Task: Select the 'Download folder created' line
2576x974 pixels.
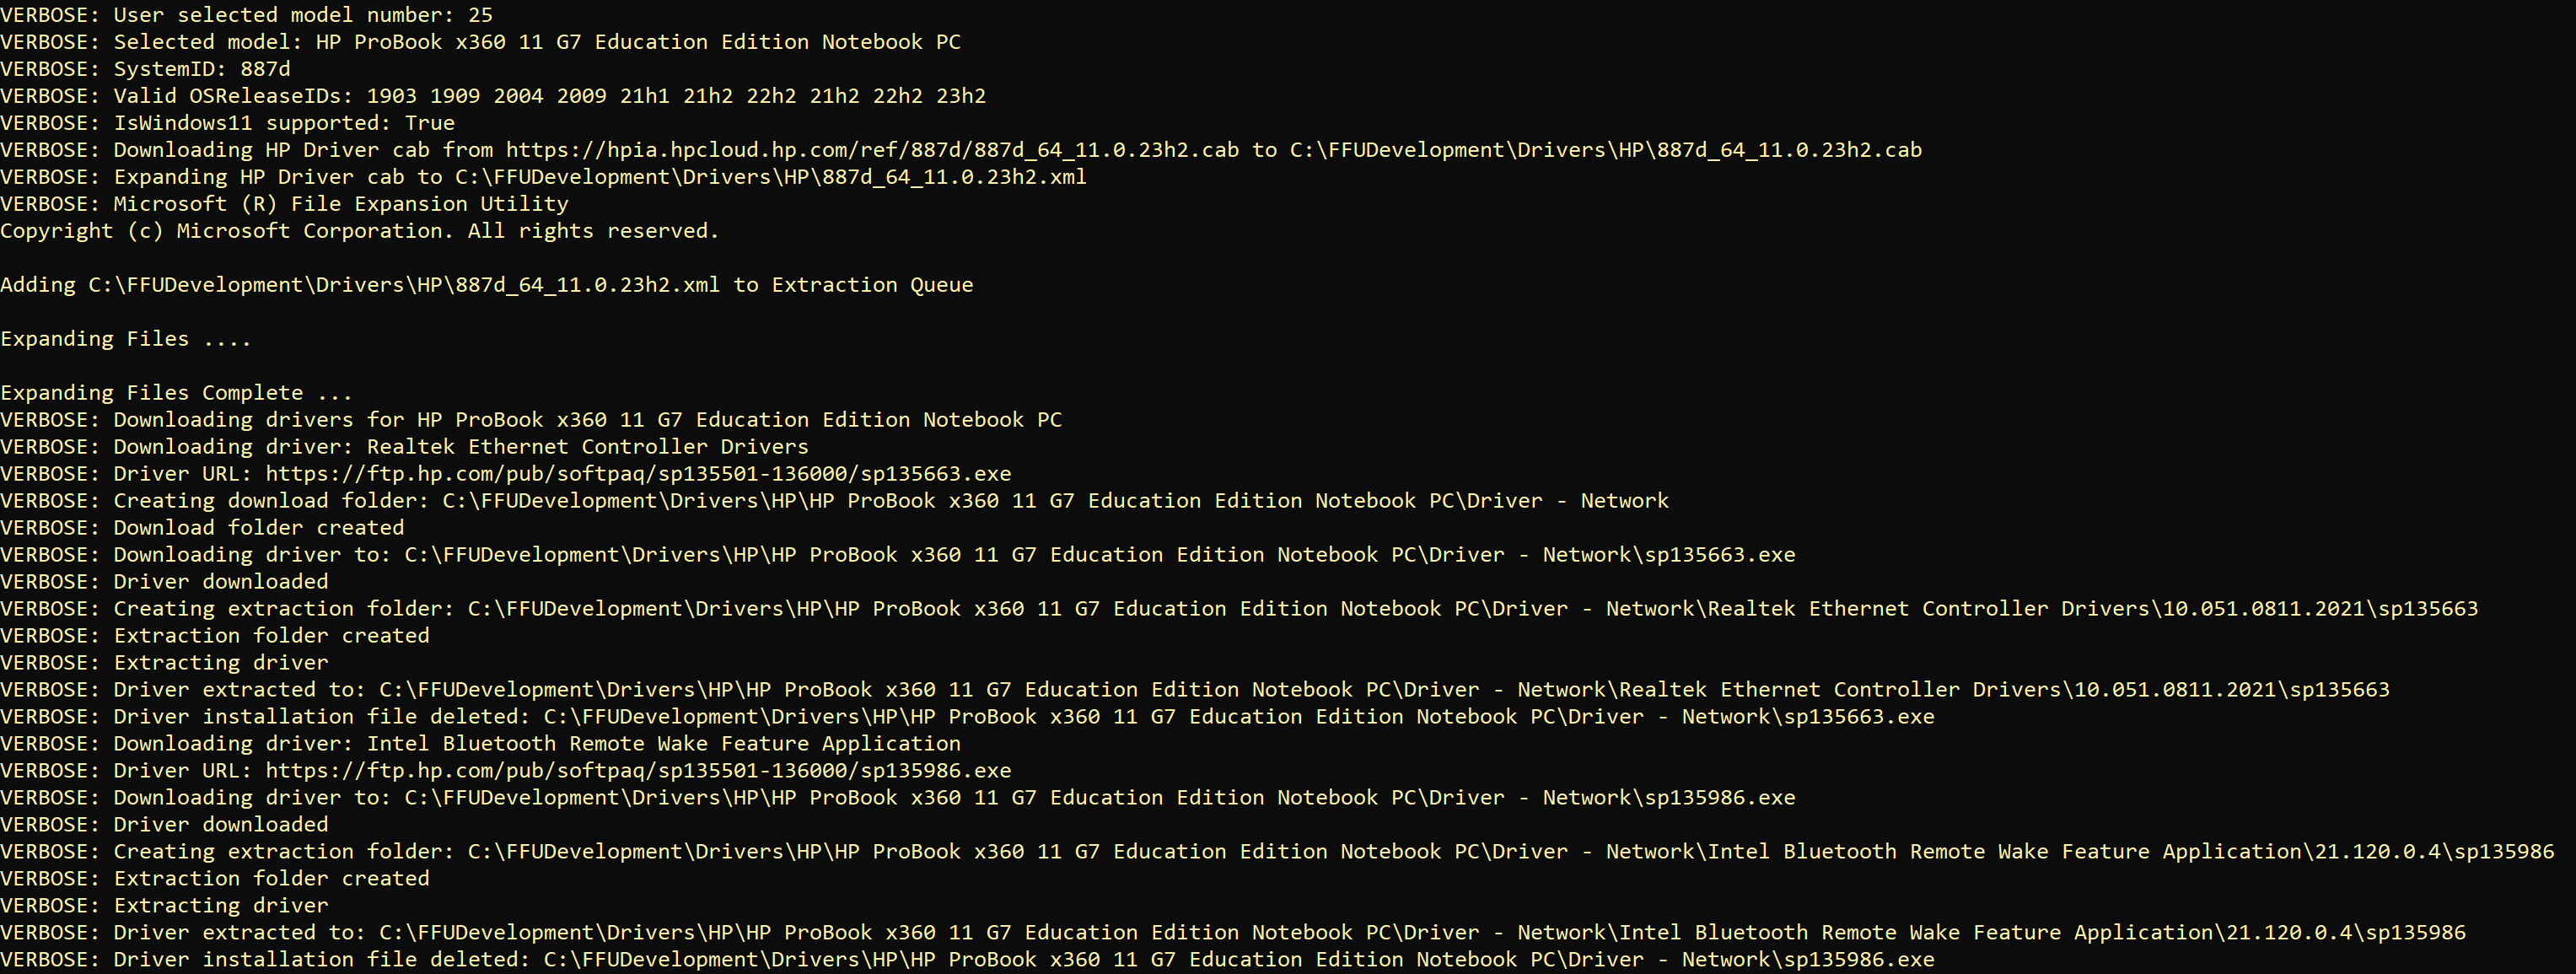Action: click(x=203, y=528)
